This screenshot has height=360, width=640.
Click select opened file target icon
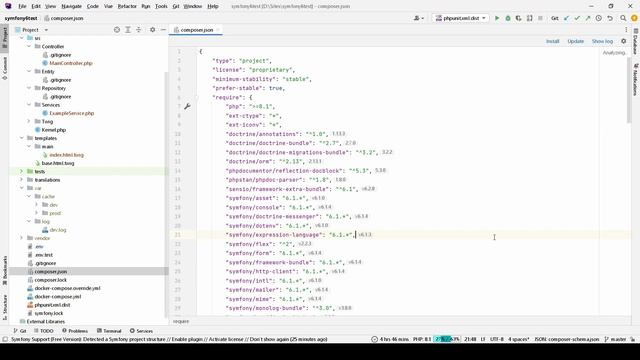[x=117, y=30]
